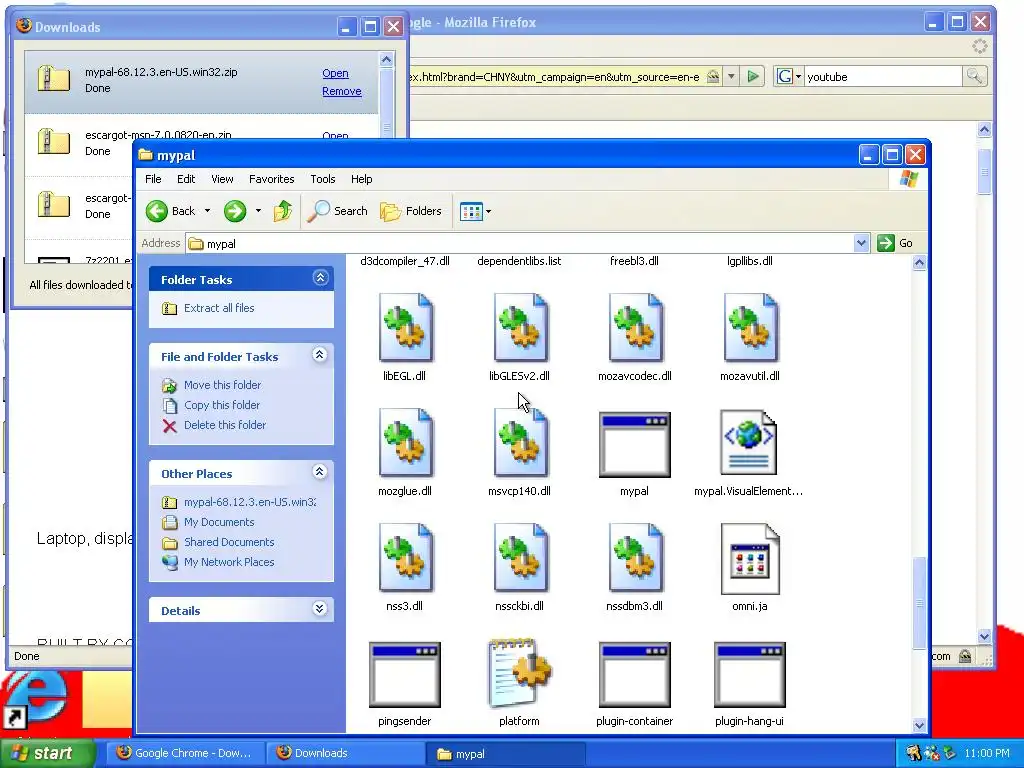The height and width of the screenshot is (768, 1024).
Task: Open mypal-68.12.3 zip from Downloads window
Action: [x=335, y=73]
